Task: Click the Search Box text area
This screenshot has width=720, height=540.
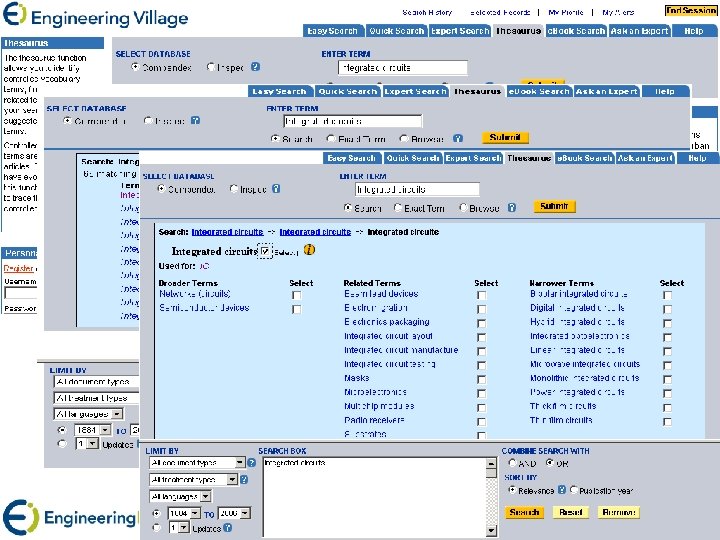Action: [x=375, y=497]
